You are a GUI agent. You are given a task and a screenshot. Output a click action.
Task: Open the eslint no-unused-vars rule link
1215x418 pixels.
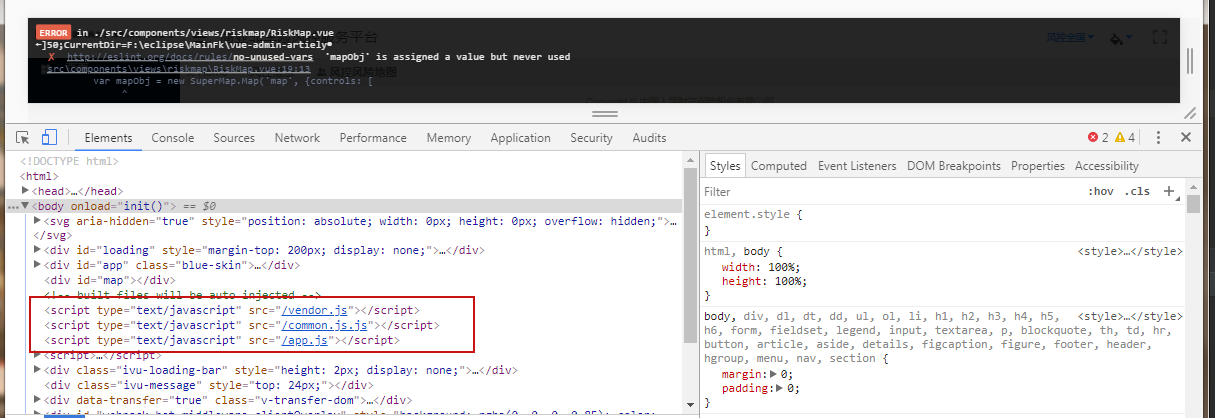192,57
